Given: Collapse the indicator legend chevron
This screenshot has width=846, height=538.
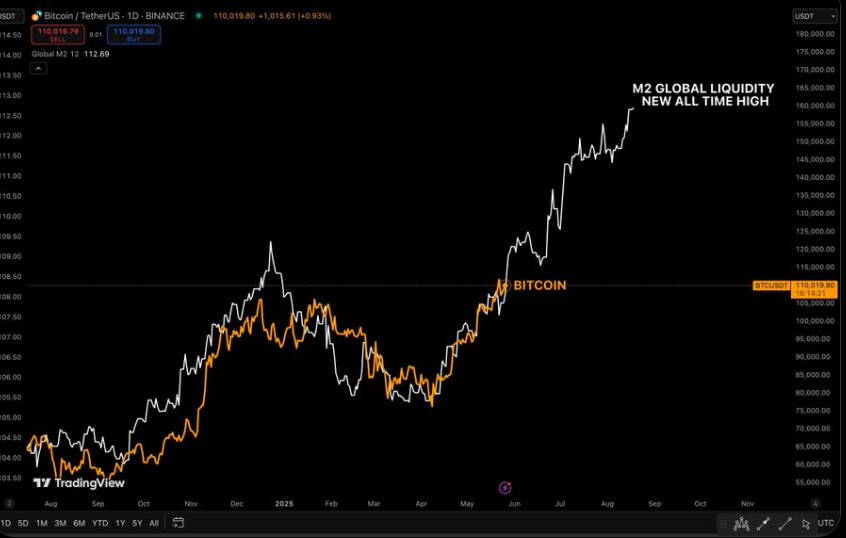Looking at the screenshot, I should point(38,69).
